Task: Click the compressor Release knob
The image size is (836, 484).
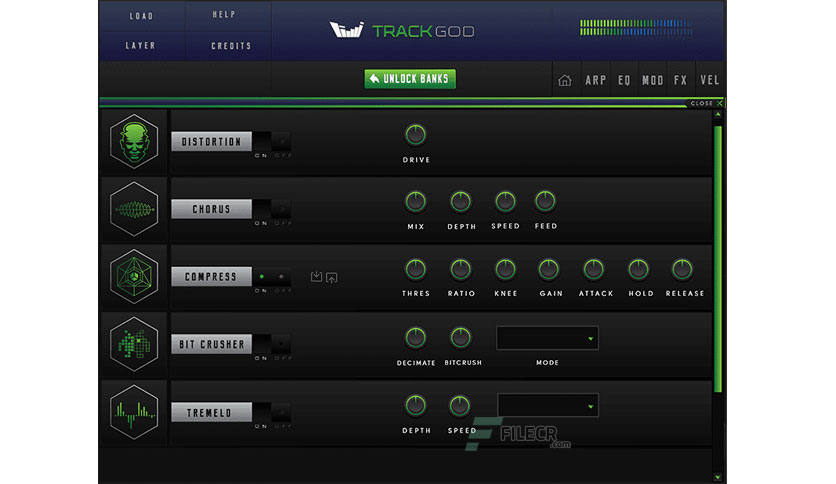Action: (x=682, y=269)
